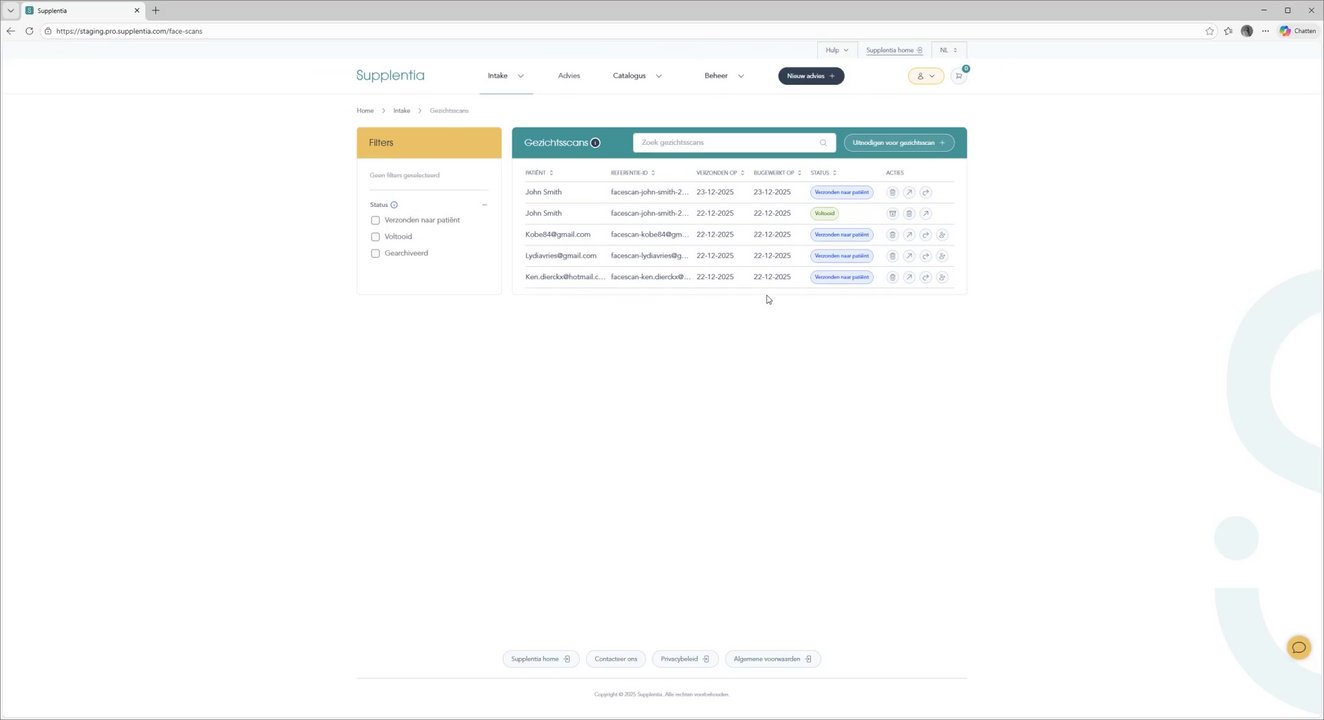Delete the Voltooid John Smith scan
The image size is (1324, 720).
coord(909,213)
